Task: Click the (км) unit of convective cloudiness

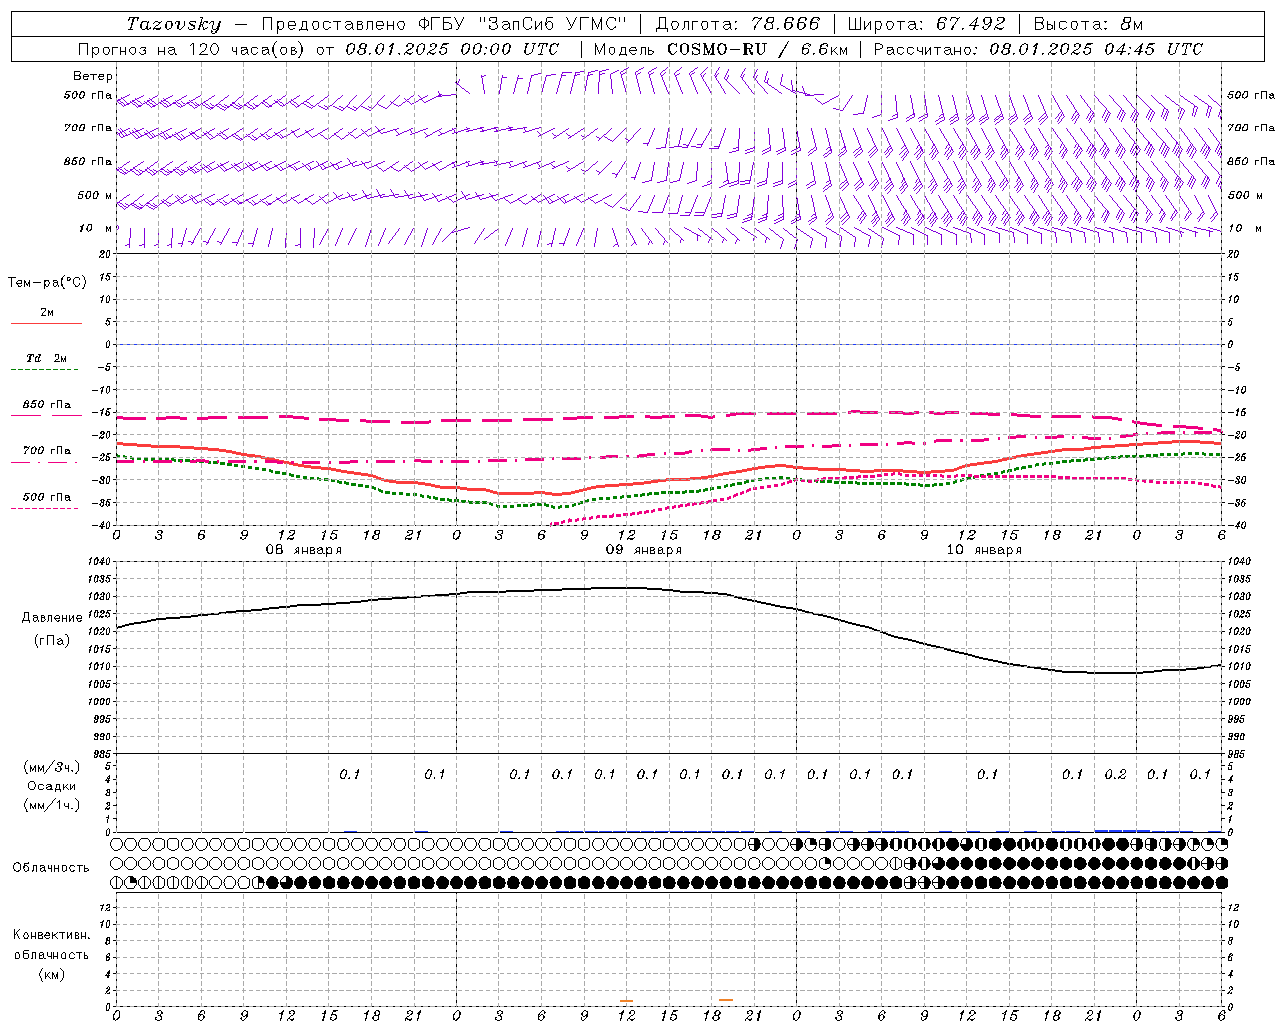Action: 51,974
